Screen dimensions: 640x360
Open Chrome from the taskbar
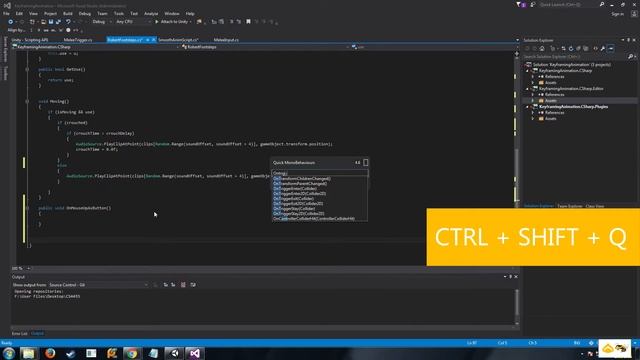point(131,353)
